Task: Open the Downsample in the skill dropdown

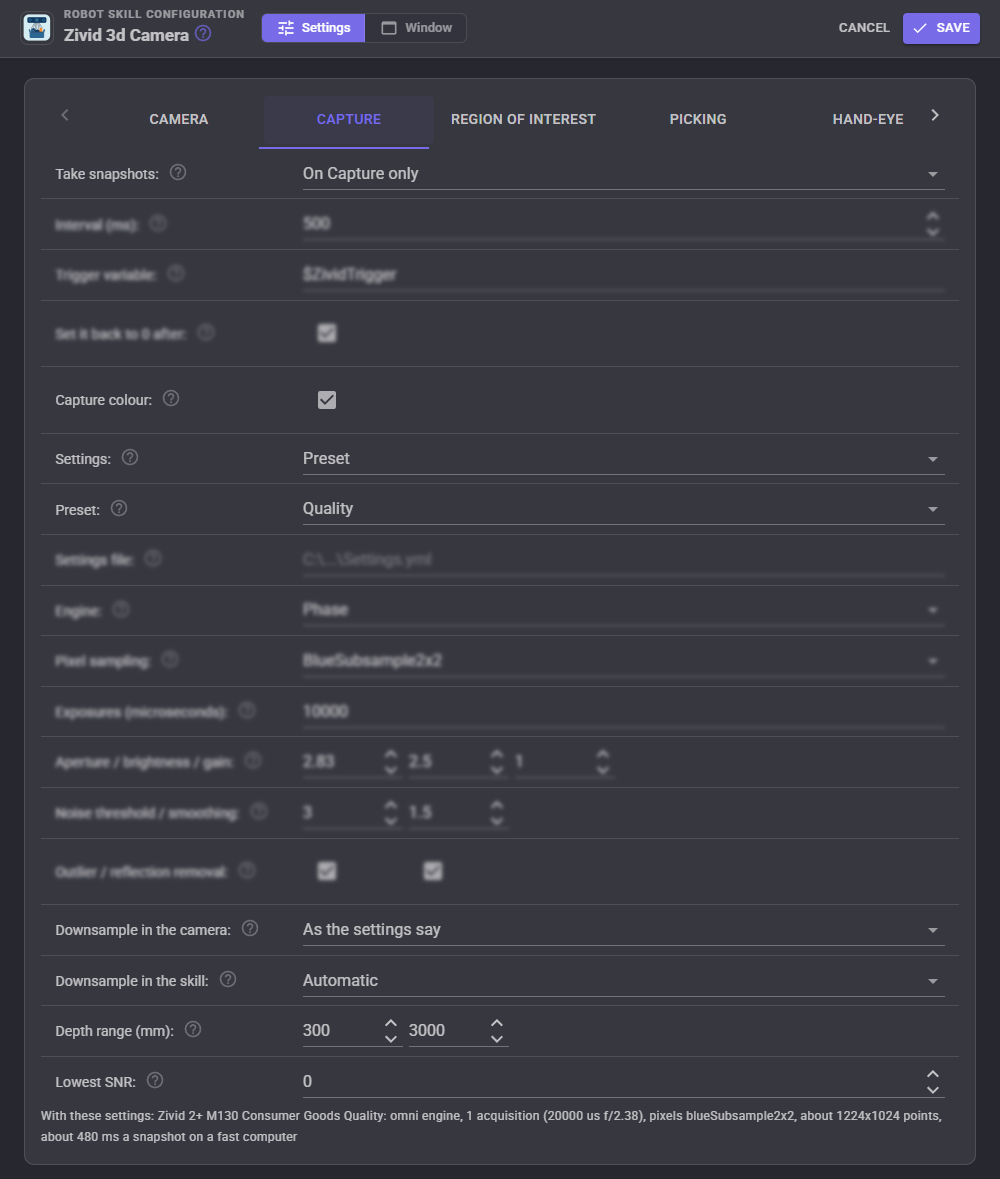Action: [623, 981]
